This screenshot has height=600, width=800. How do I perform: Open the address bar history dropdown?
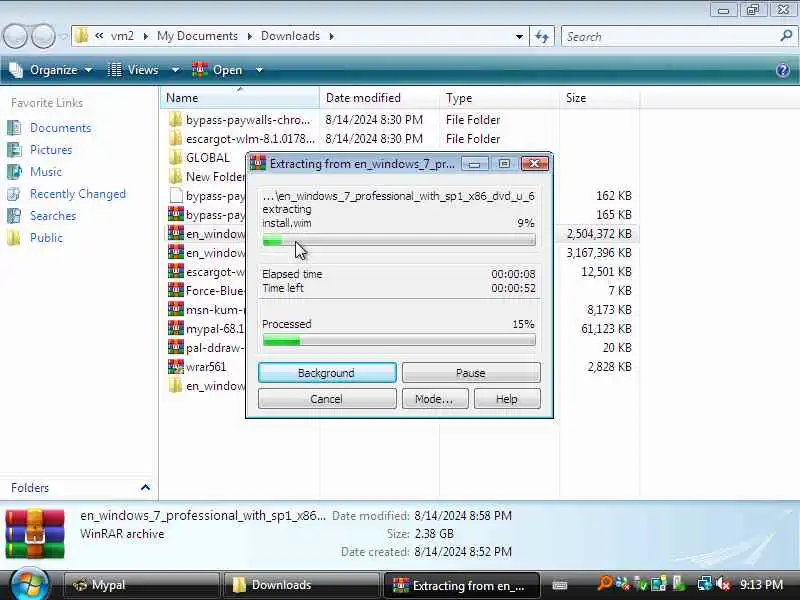click(x=519, y=37)
